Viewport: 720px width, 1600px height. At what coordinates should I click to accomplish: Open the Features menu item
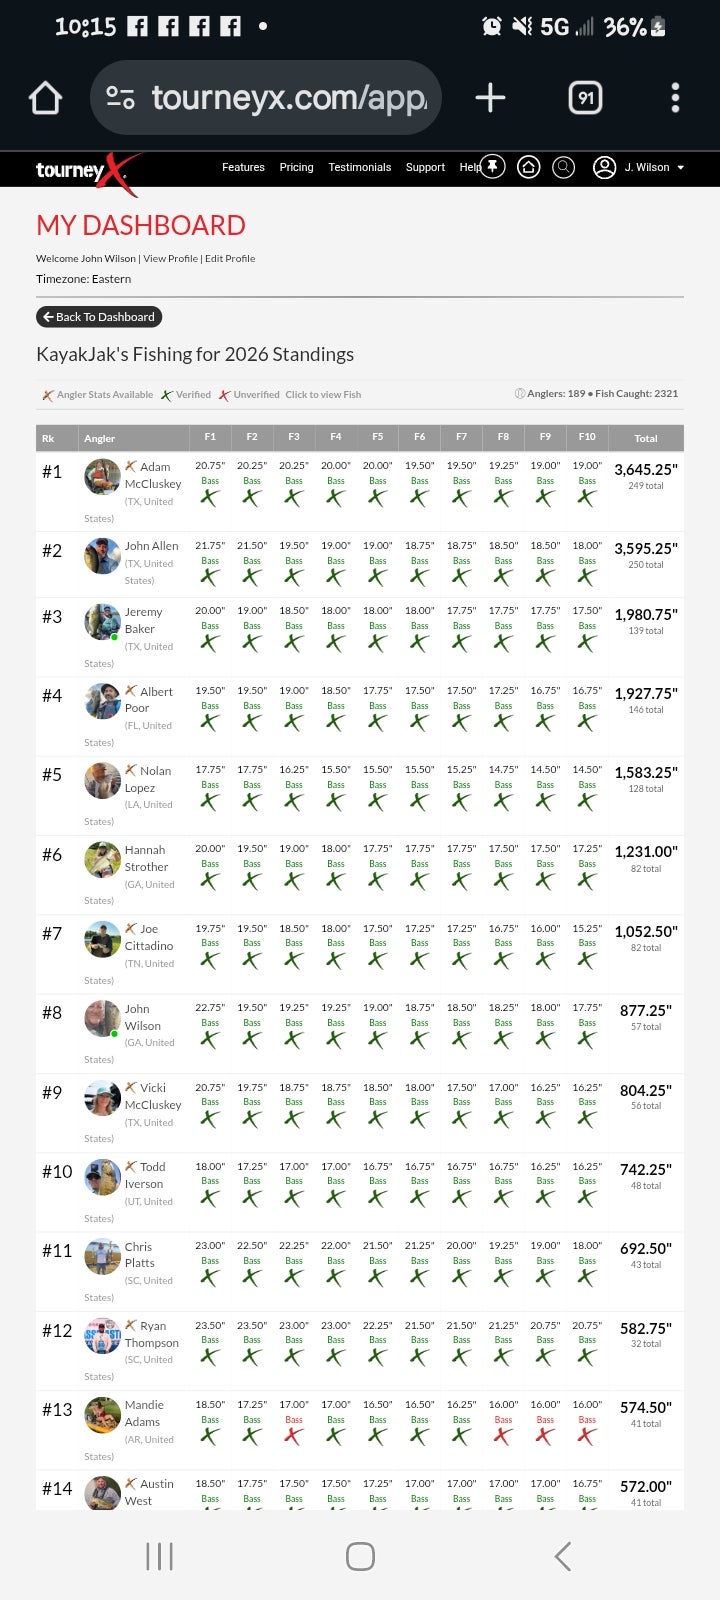(243, 167)
